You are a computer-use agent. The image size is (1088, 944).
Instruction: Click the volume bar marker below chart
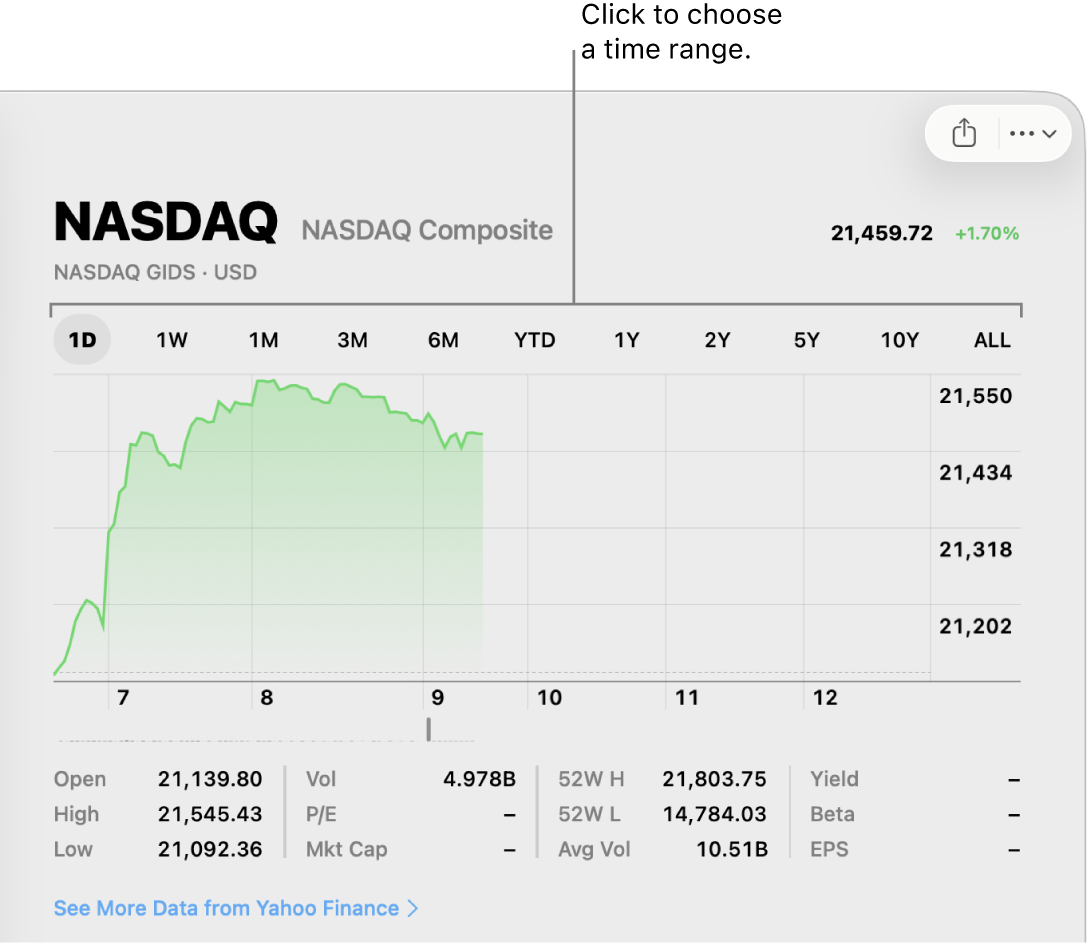tap(429, 730)
